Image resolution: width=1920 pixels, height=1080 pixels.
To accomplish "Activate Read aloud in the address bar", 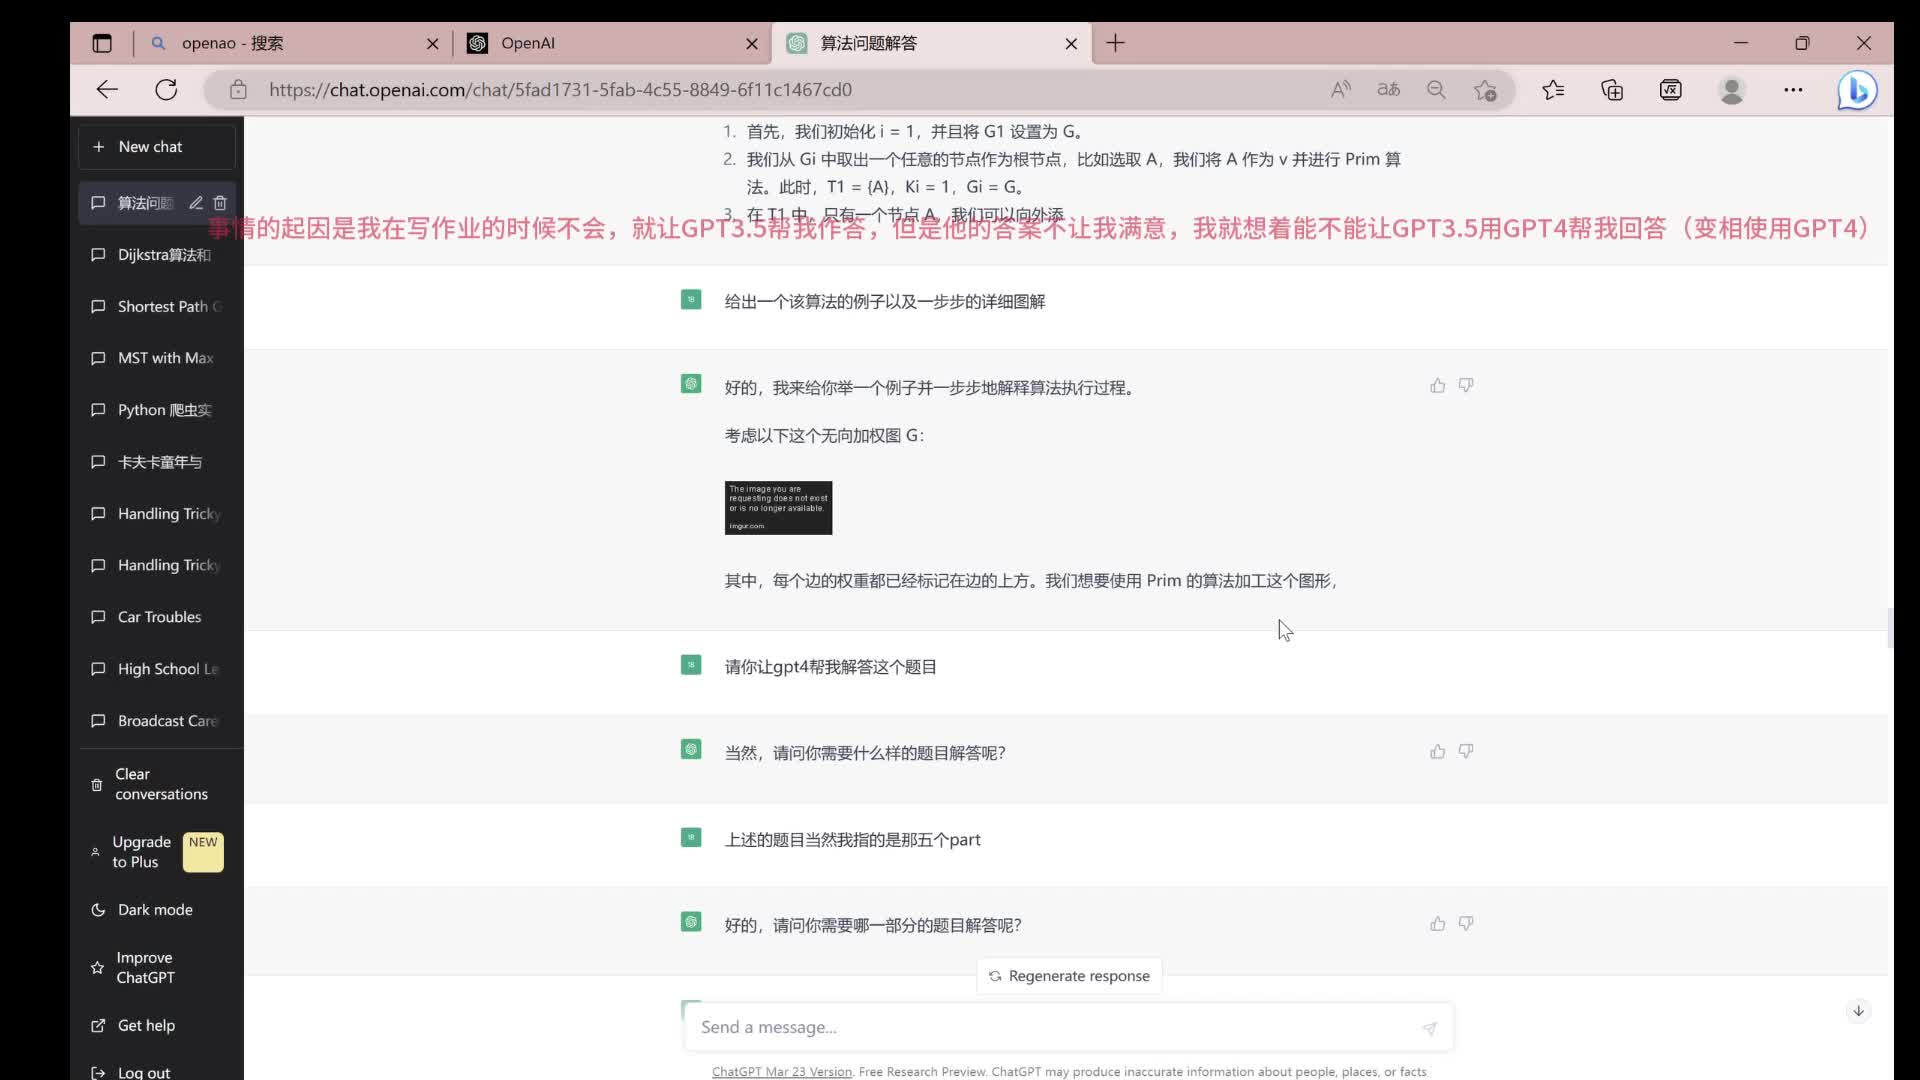I will point(1340,89).
